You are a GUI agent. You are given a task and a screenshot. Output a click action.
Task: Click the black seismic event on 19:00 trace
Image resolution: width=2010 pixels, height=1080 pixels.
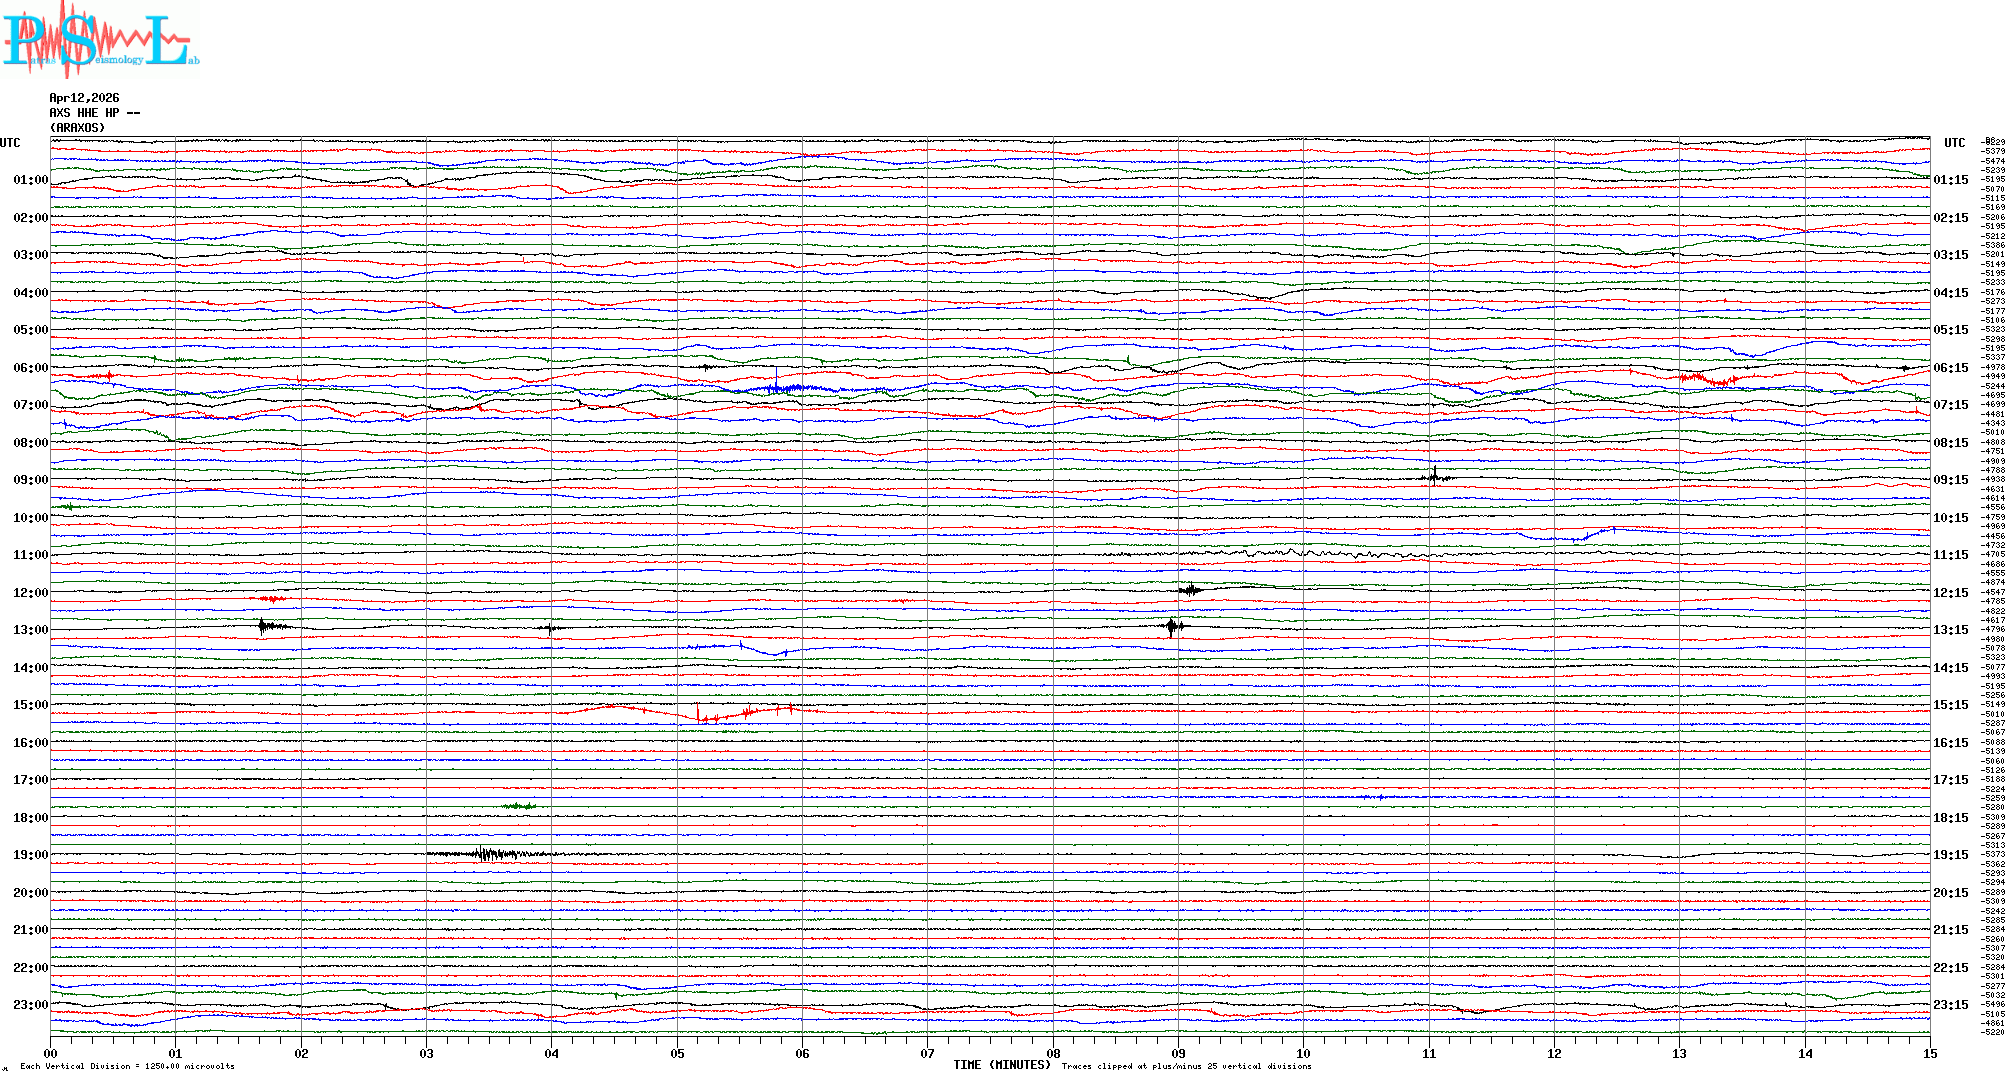[487, 854]
